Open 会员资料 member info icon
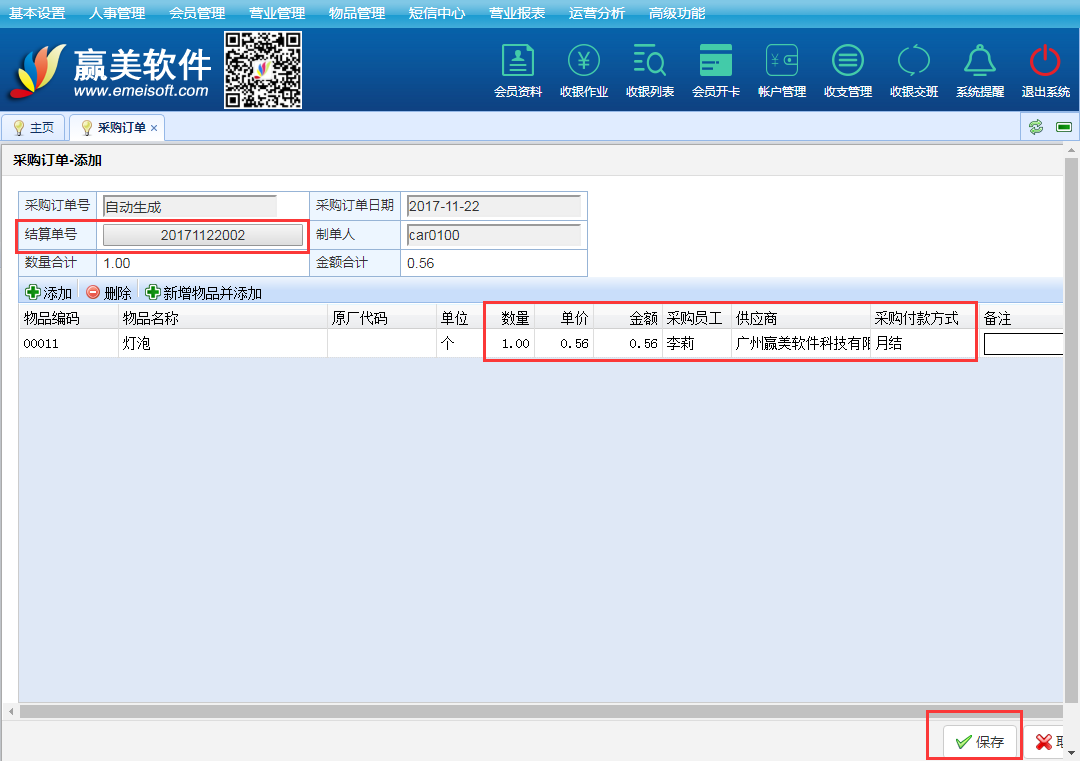The width and height of the screenshot is (1080, 761). coord(517,62)
